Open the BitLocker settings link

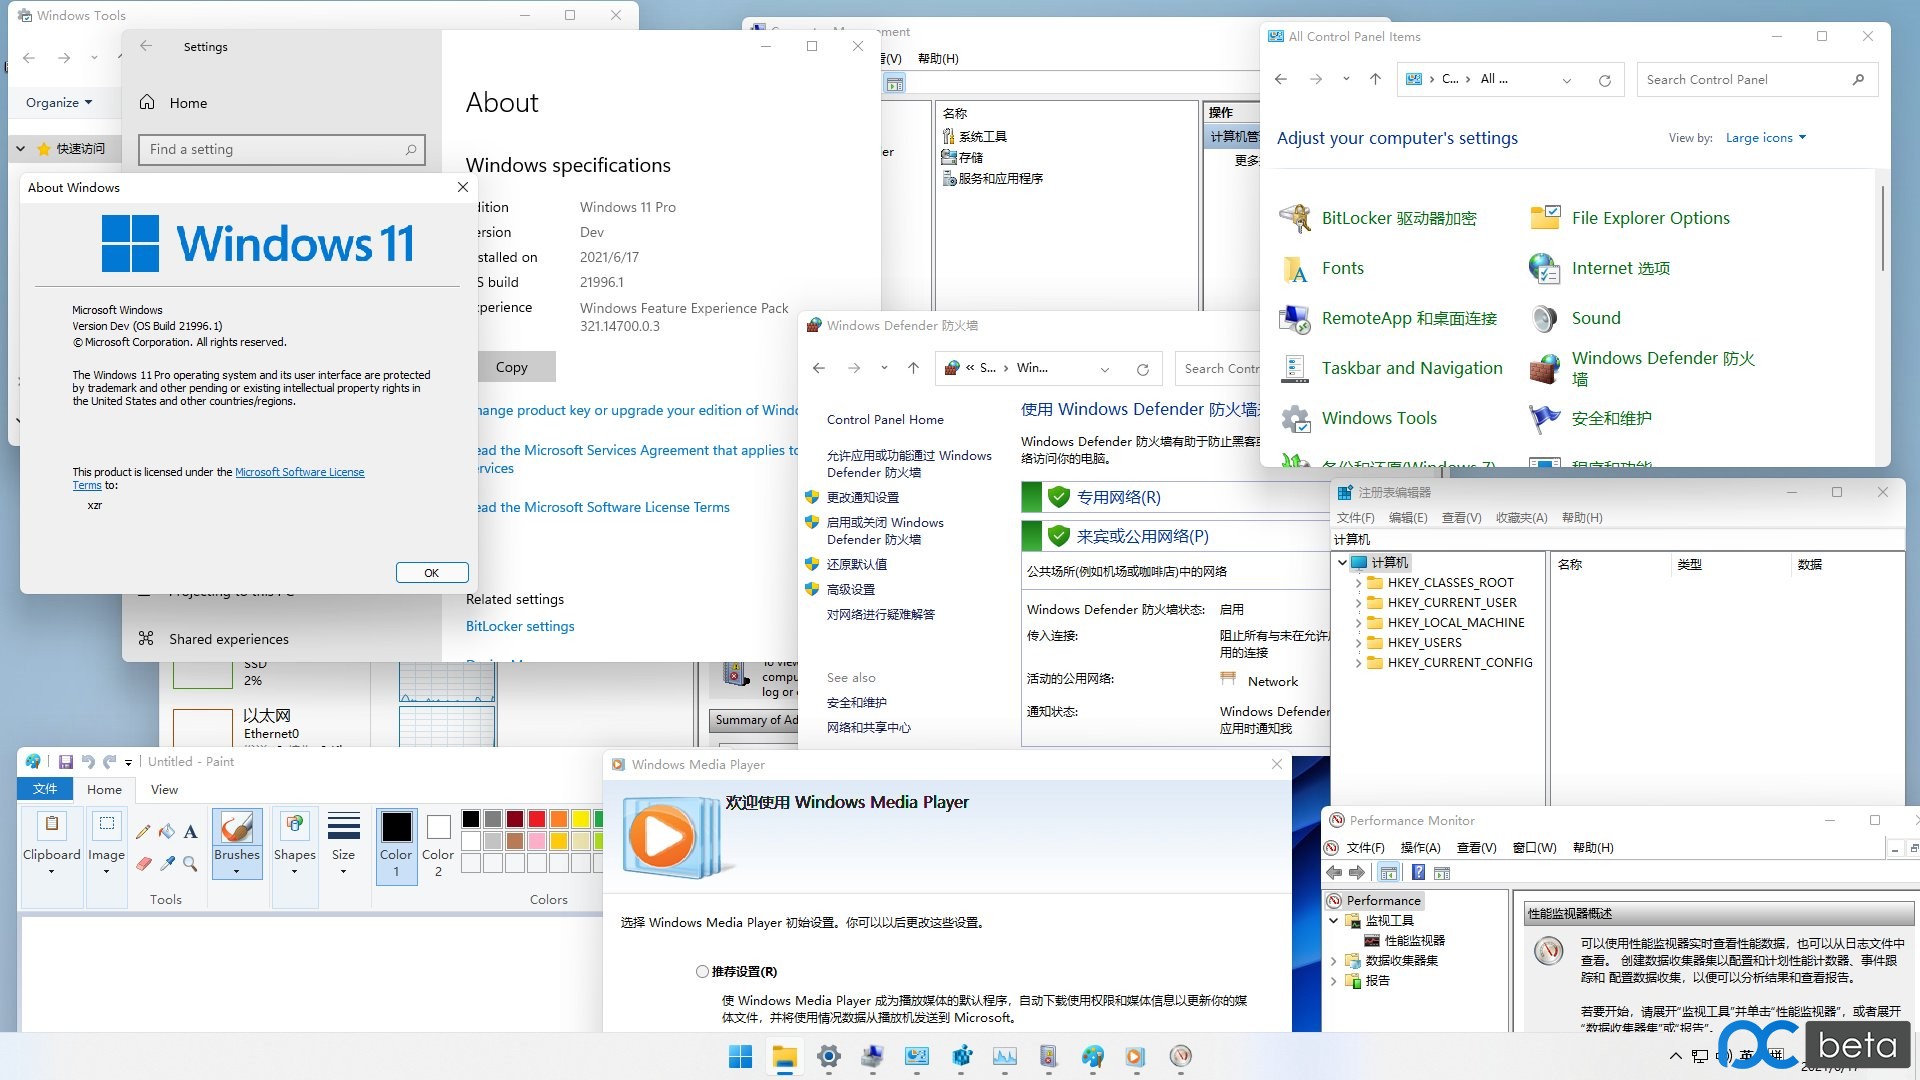(x=520, y=626)
